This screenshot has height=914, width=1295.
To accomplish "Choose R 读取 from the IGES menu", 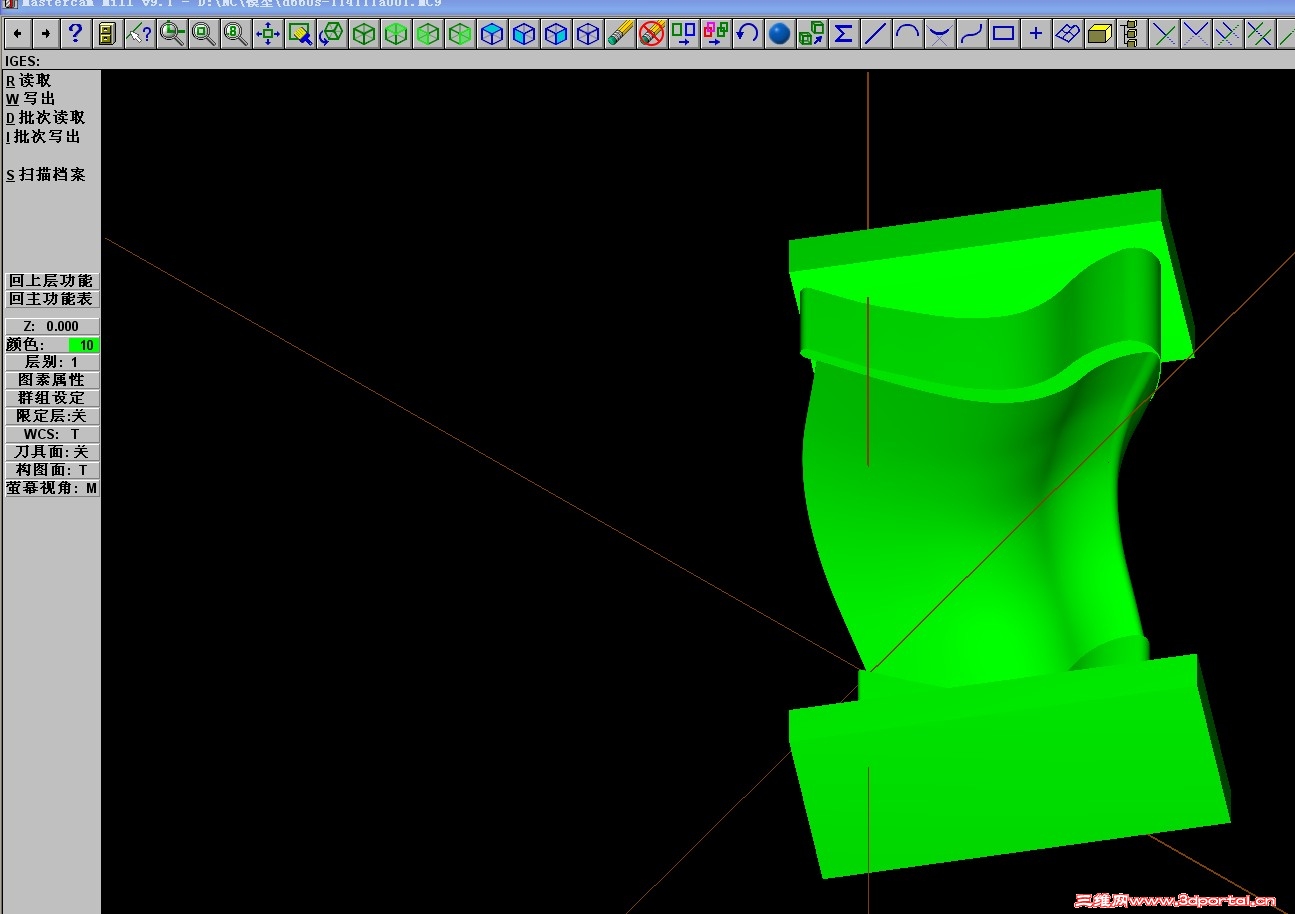I will pyautogui.click(x=28, y=80).
